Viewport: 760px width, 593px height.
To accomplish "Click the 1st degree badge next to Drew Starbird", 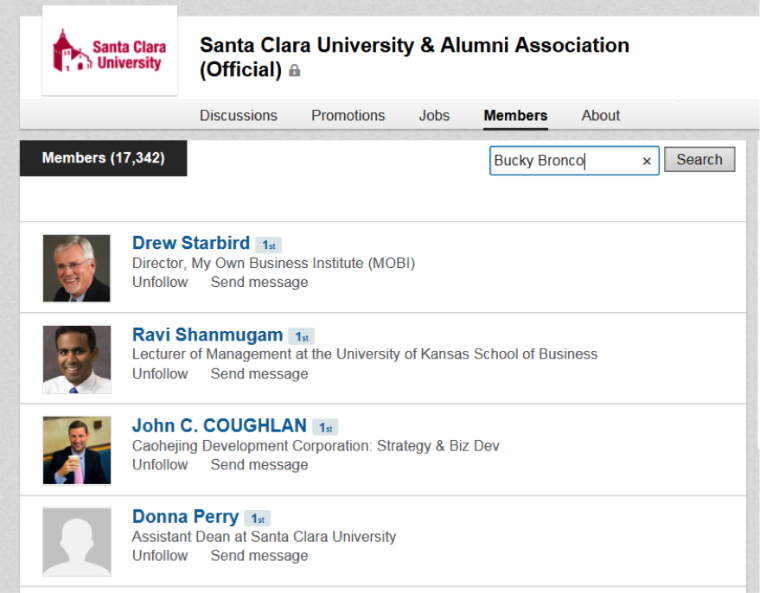I will (x=268, y=245).
